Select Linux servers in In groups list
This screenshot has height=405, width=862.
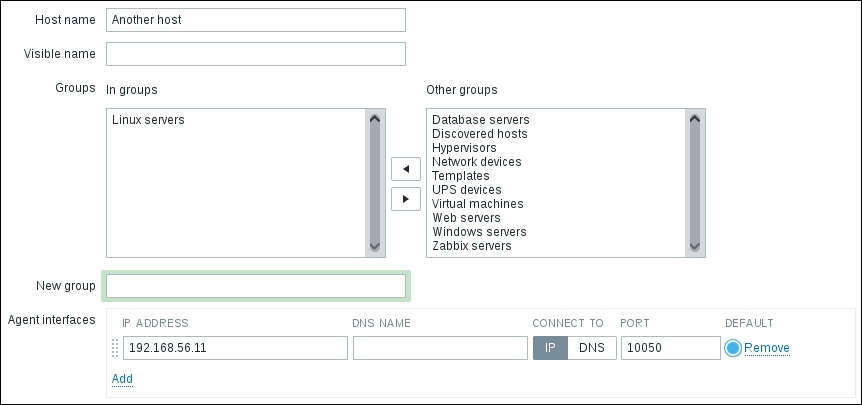(148, 120)
